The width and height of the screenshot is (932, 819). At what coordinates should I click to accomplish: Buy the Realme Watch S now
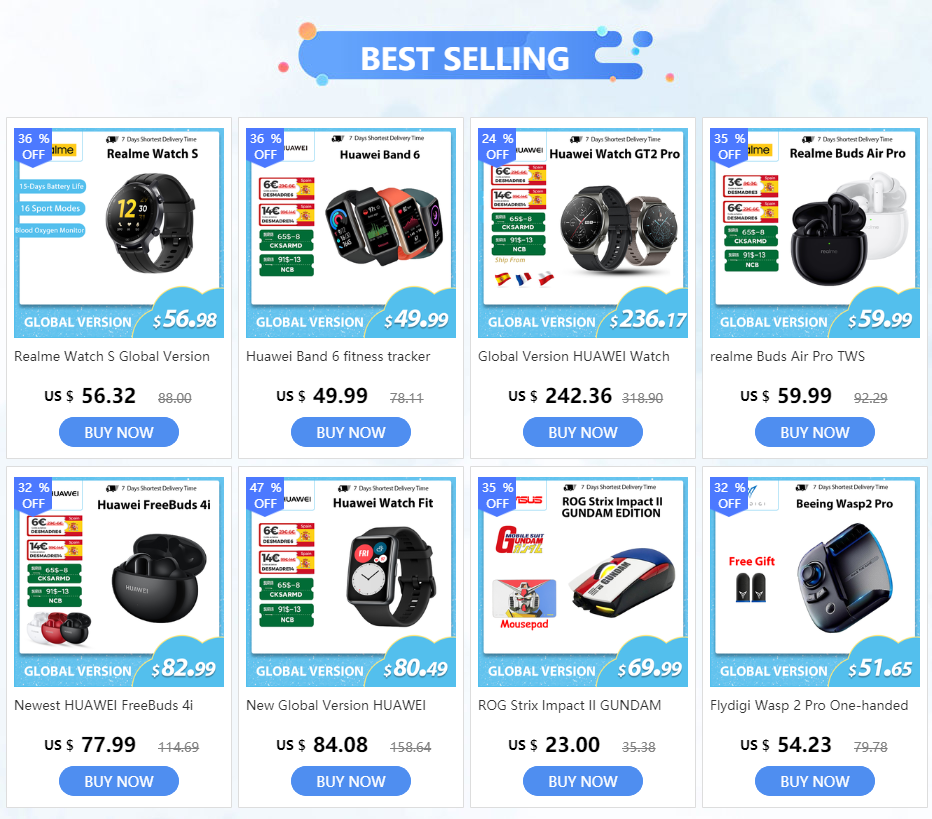click(x=119, y=432)
